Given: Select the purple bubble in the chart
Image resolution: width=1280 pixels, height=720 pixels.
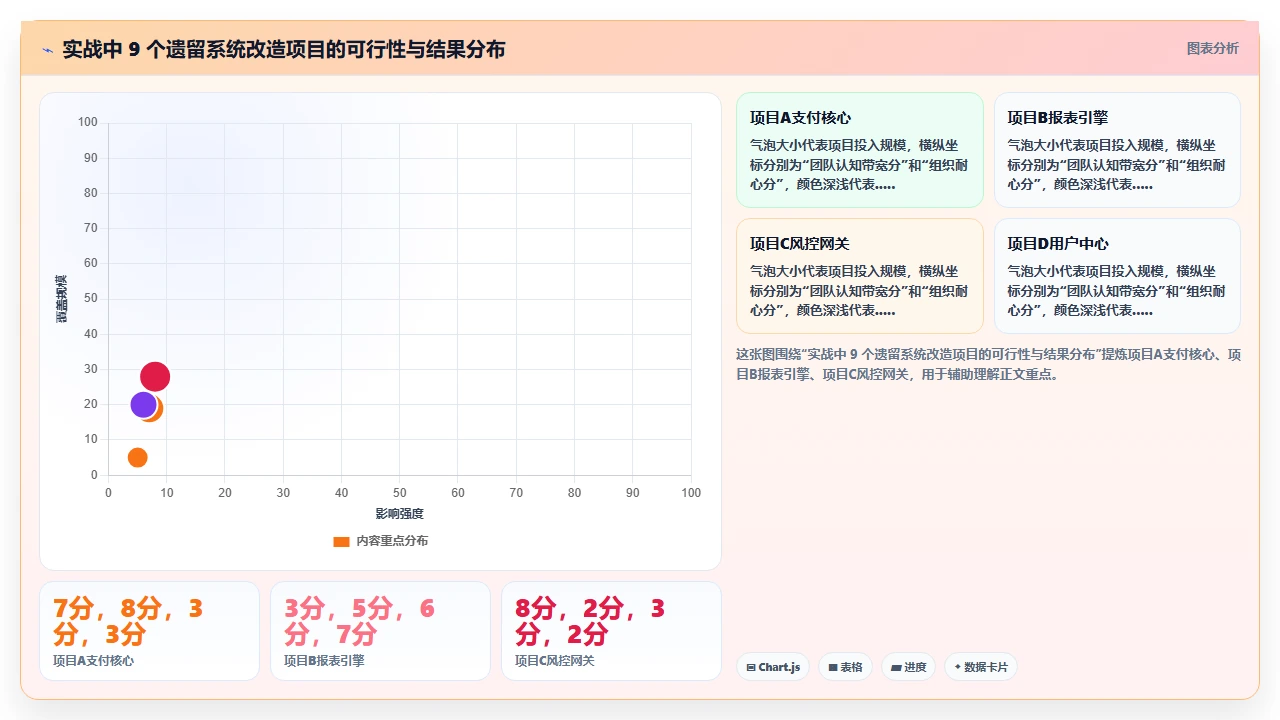Looking at the screenshot, I should click(144, 405).
